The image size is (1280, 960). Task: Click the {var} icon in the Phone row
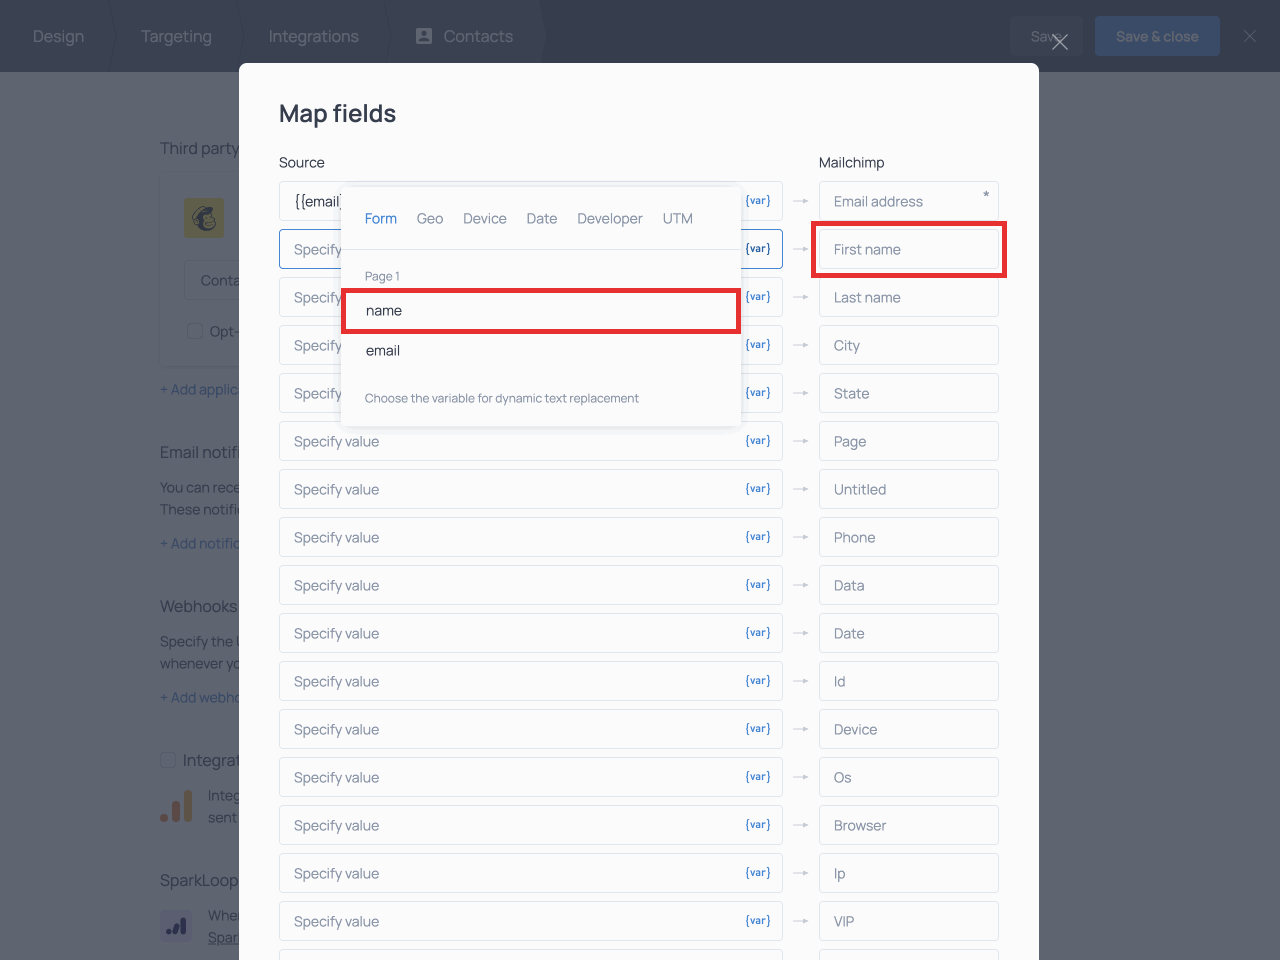point(758,537)
